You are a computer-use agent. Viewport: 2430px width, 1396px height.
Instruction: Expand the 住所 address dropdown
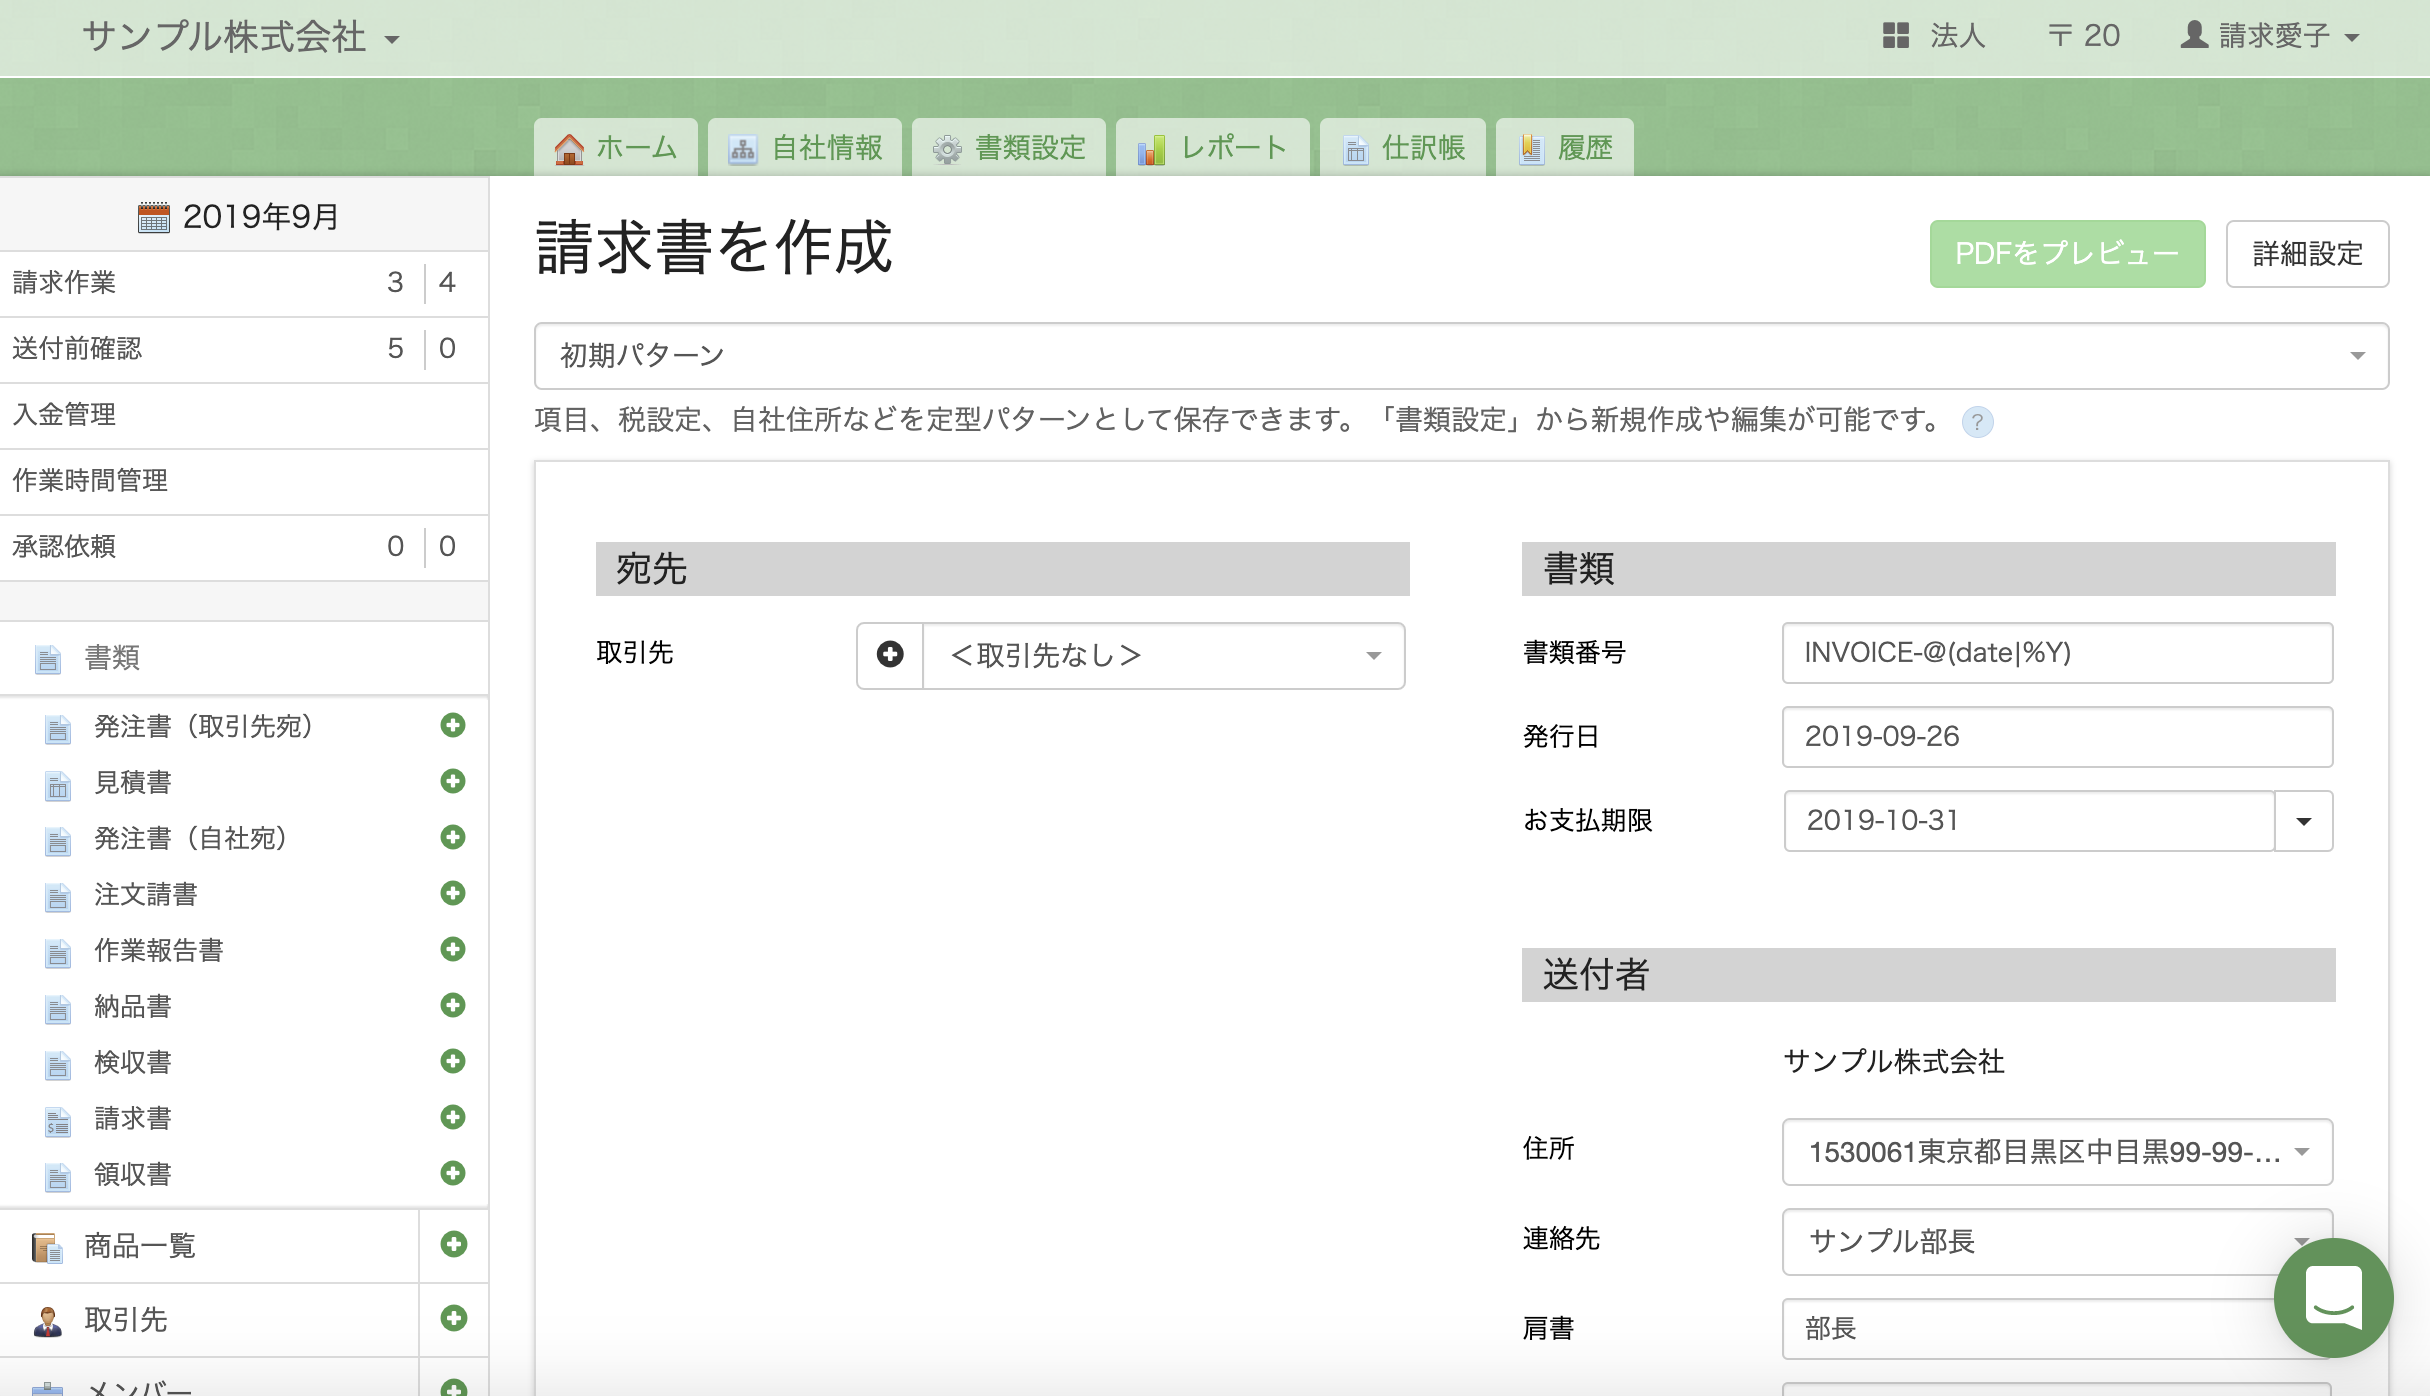click(2057, 1152)
